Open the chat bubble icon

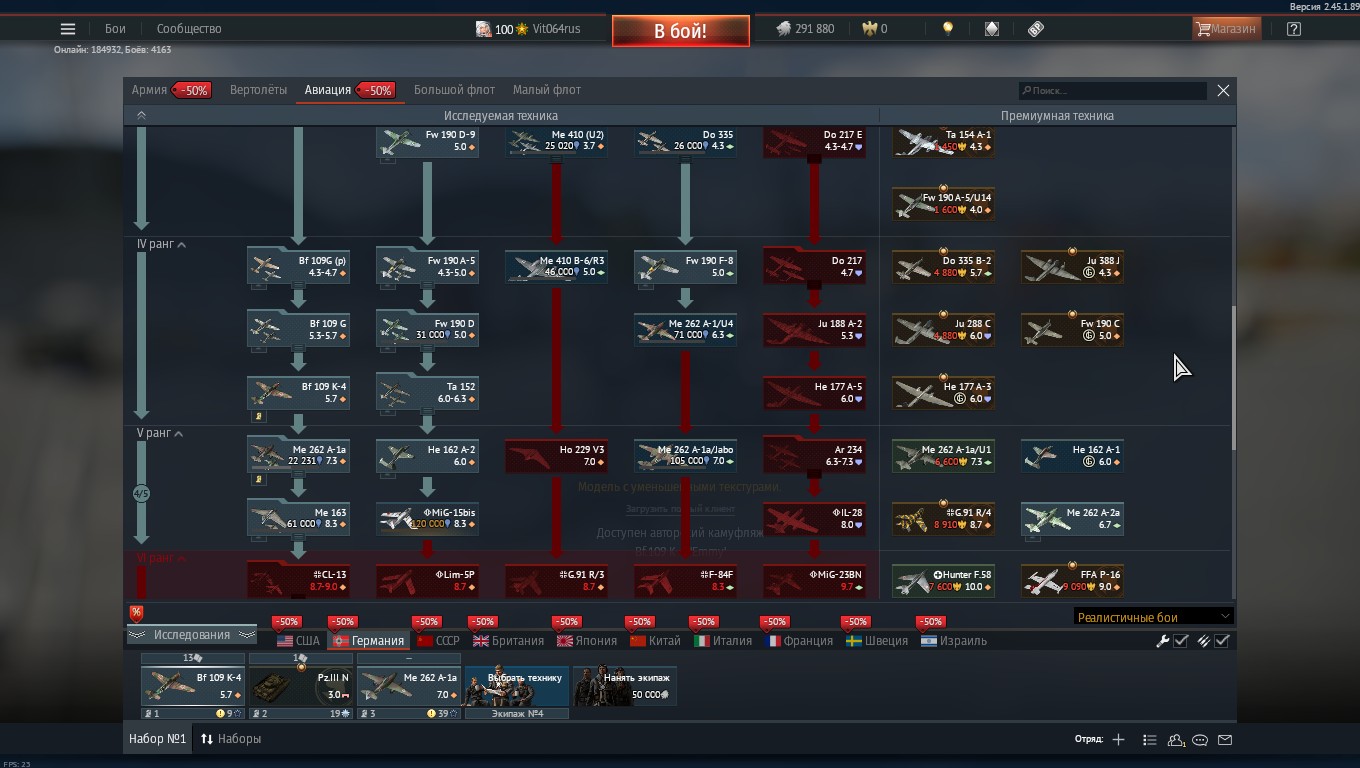pyautogui.click(x=1200, y=740)
